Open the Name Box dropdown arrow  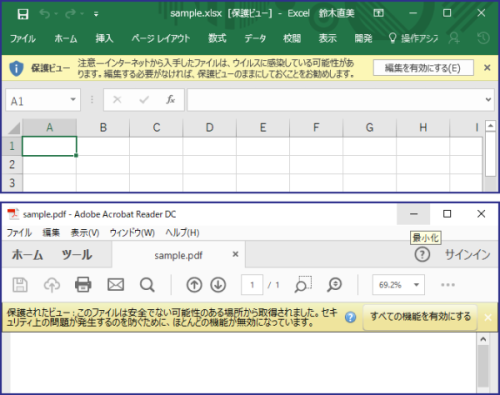click(x=73, y=99)
